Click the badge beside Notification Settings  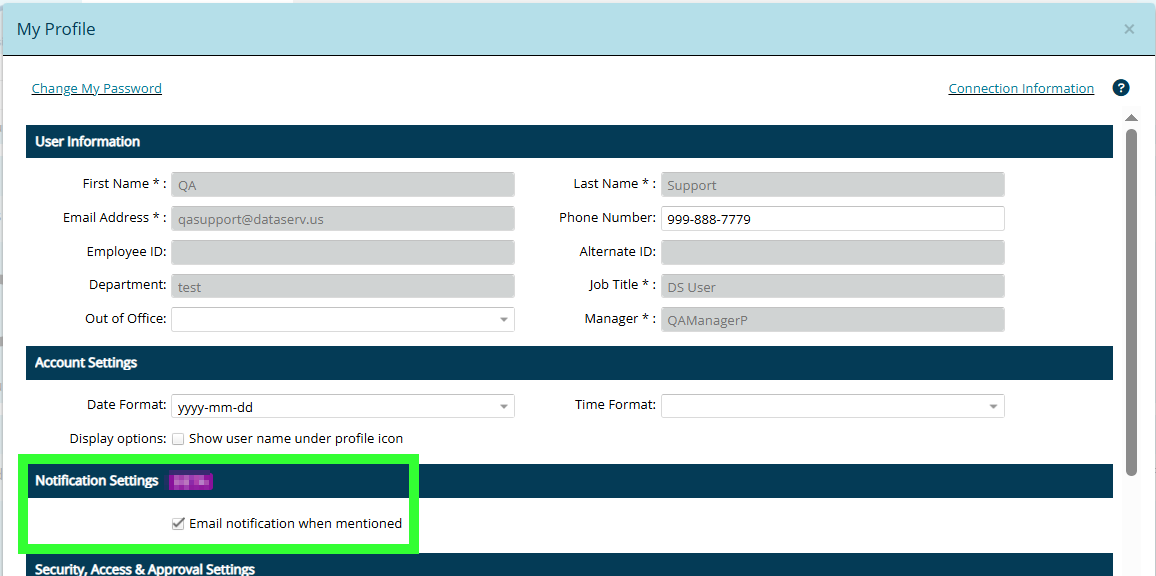[x=191, y=482]
